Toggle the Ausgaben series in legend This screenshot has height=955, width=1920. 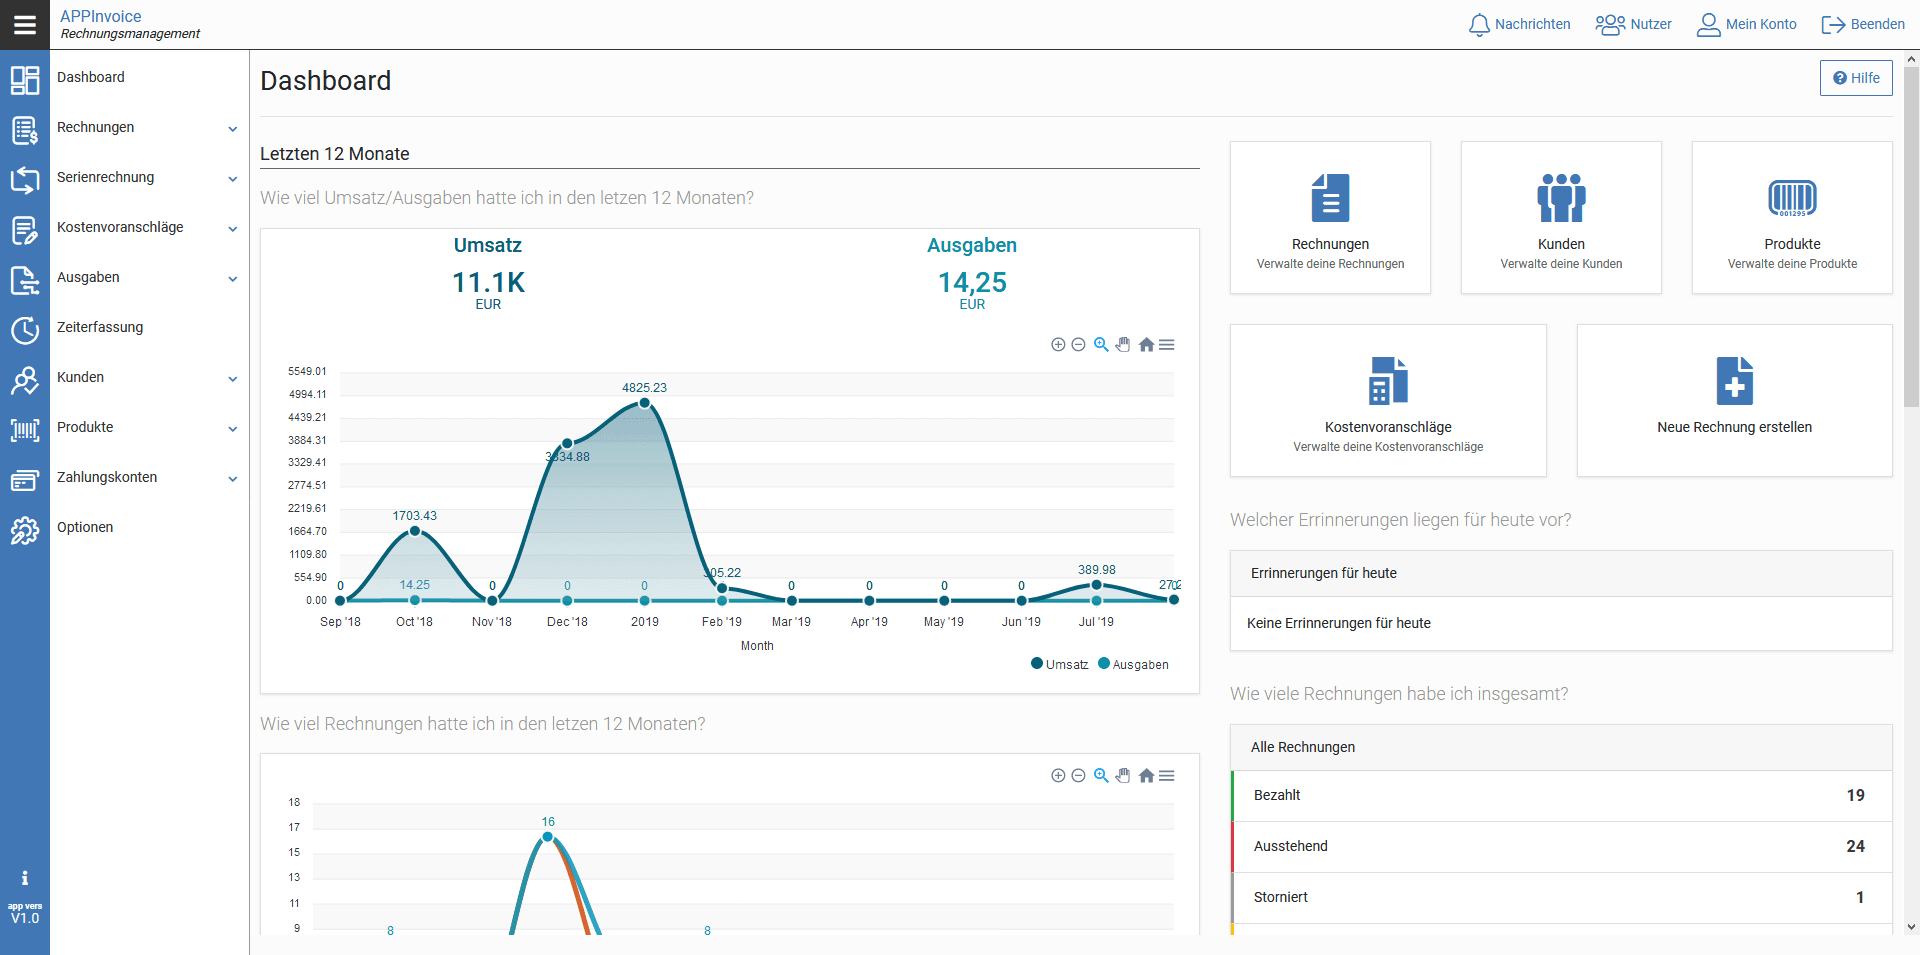(1133, 664)
